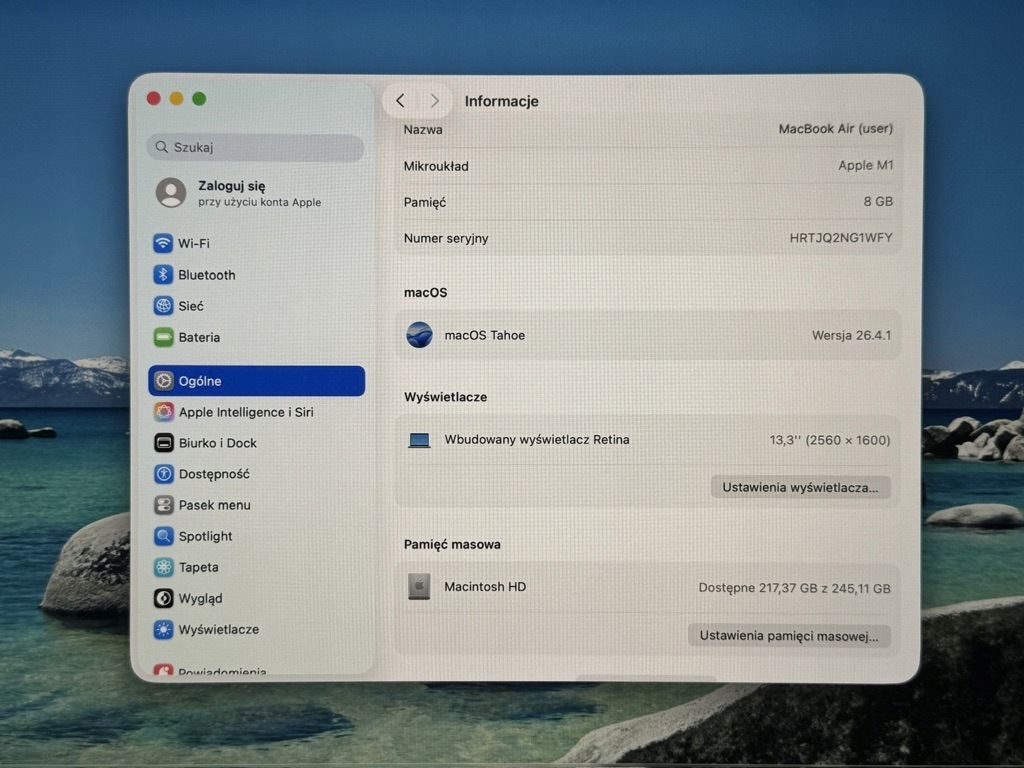
Task: Click the 8 GB memory value
Action: (x=878, y=201)
